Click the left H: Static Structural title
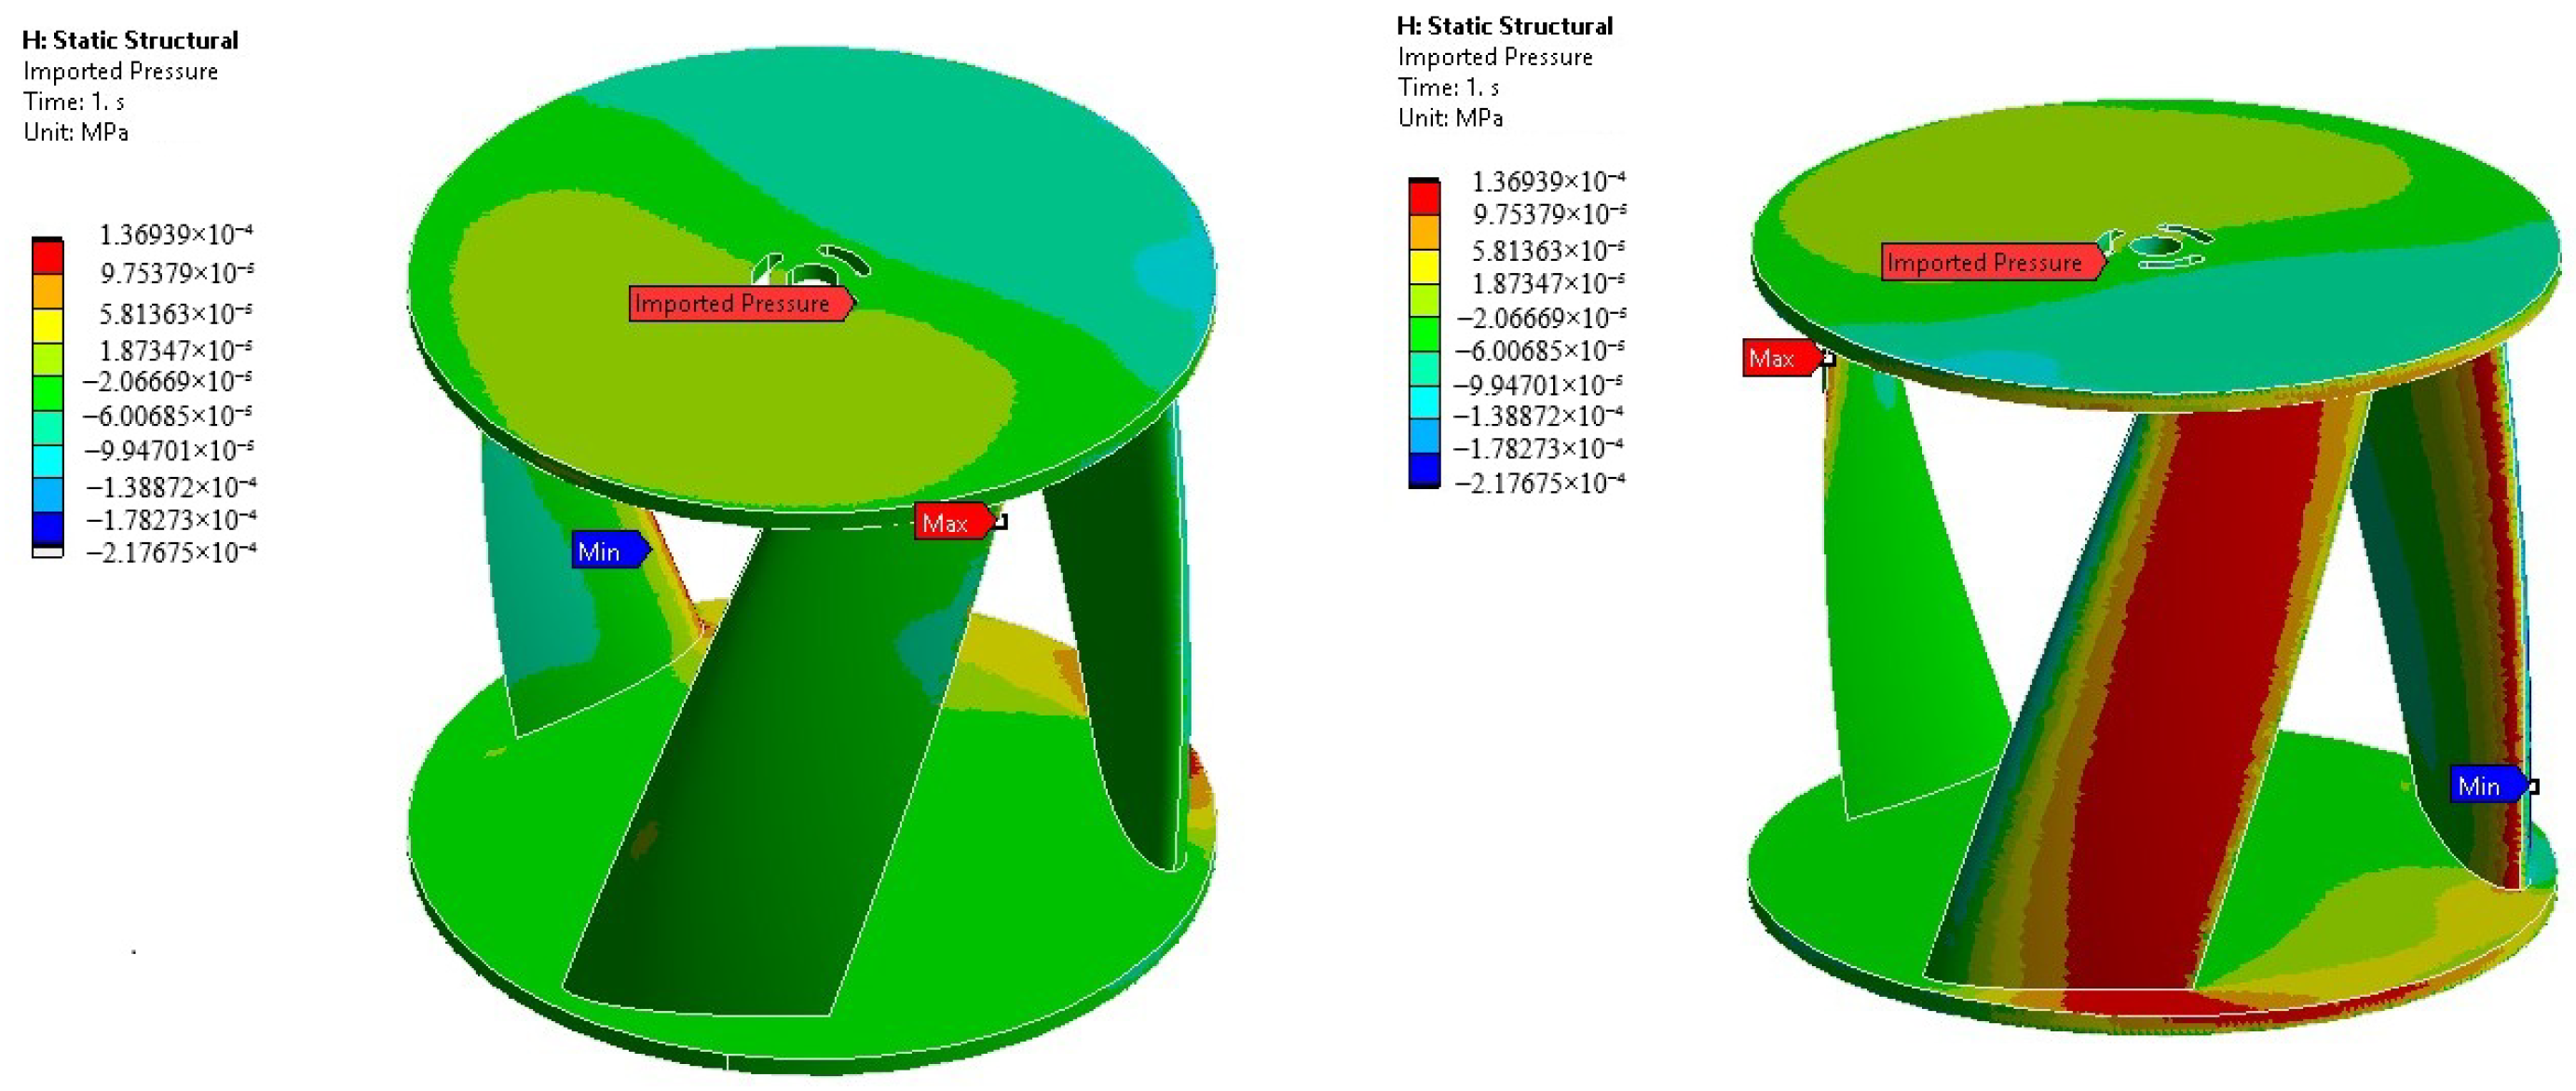This screenshot has width=2576, height=1091. 130,40
